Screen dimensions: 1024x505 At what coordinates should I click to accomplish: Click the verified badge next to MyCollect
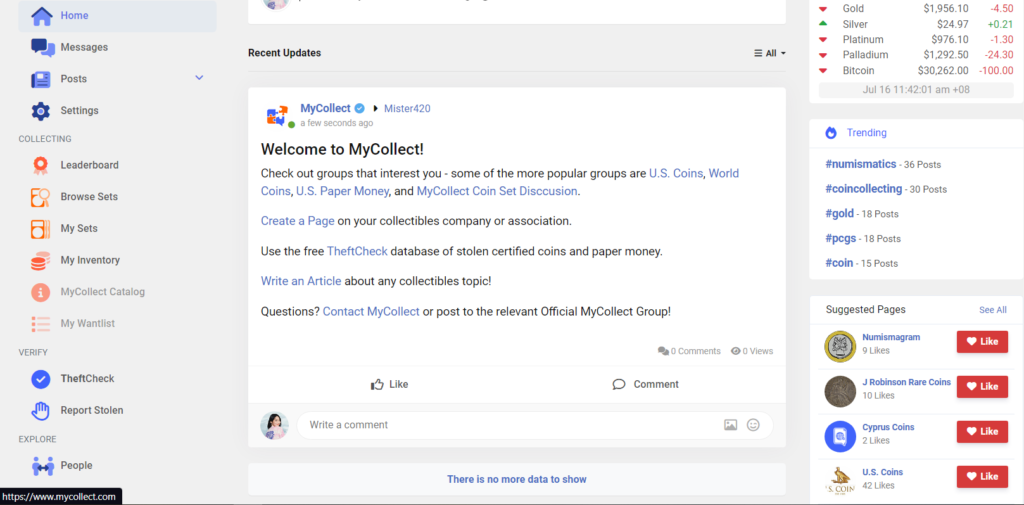[359, 108]
